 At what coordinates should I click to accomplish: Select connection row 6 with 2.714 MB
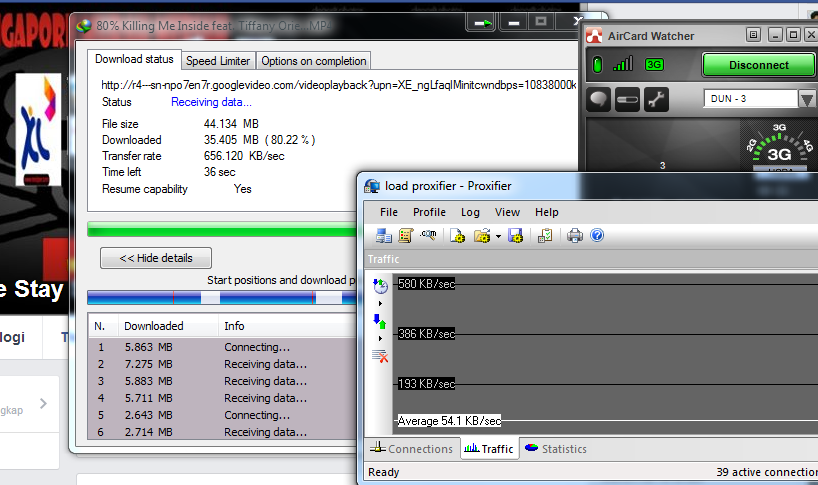click(x=223, y=432)
